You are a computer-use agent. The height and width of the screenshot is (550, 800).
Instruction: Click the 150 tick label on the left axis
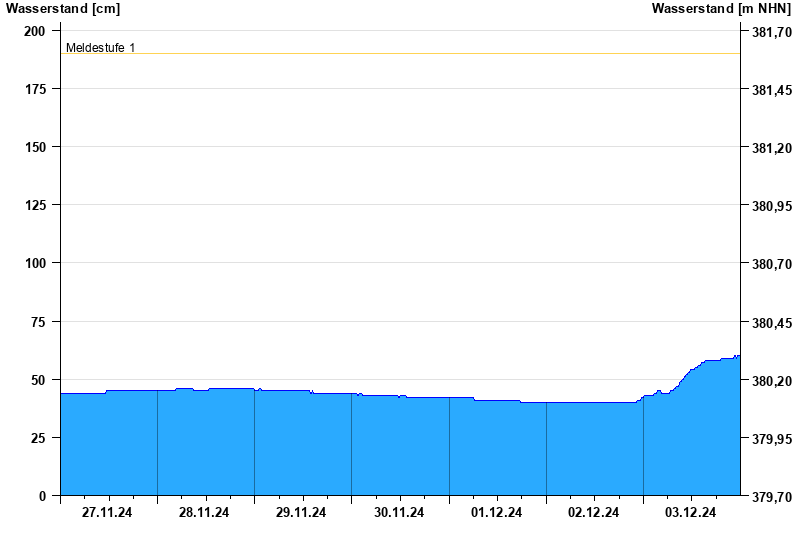pos(35,147)
